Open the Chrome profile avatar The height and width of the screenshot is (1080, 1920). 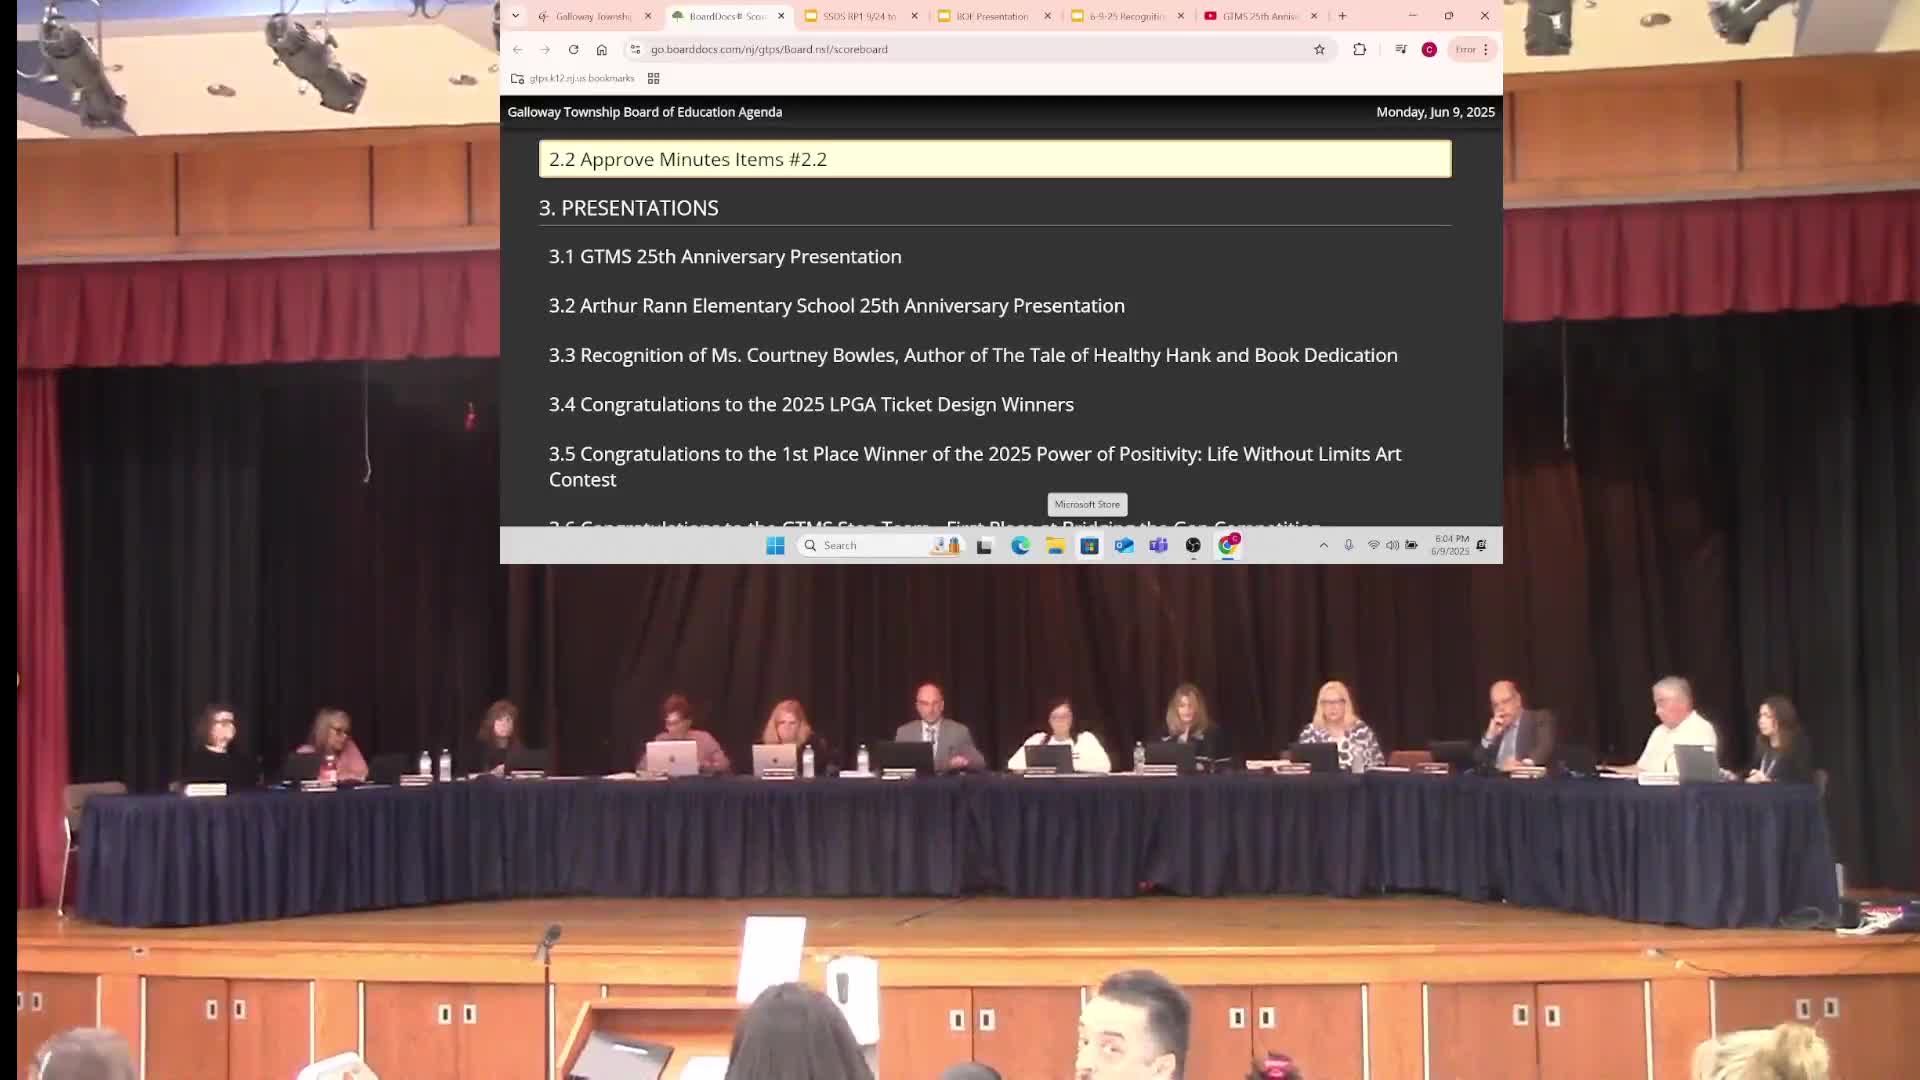1429,49
